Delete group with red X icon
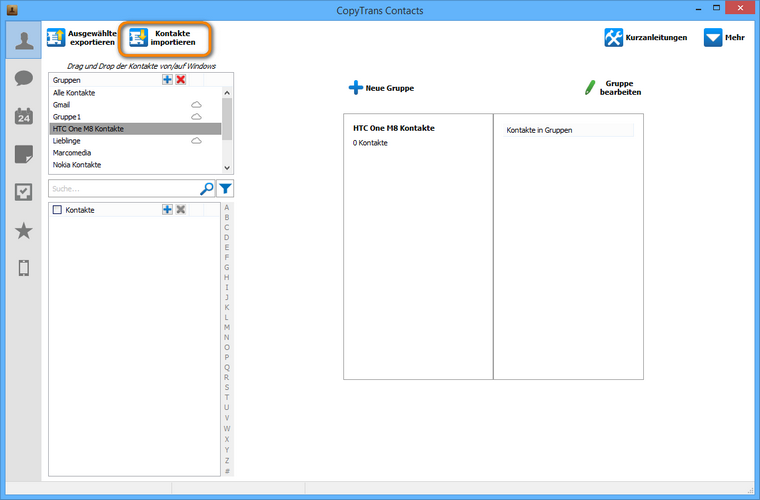Viewport: 760px width, 500px height. point(181,79)
